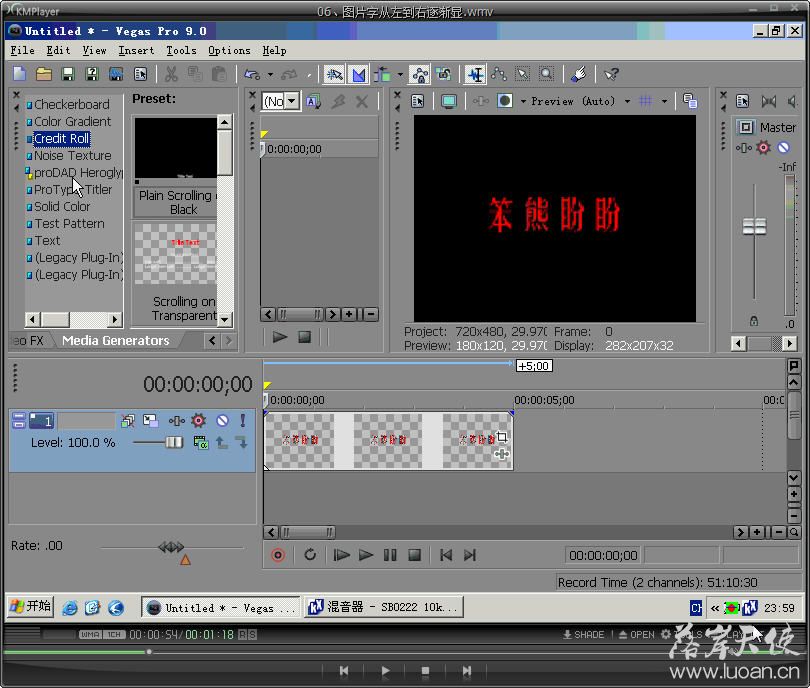Open the File menu
The width and height of the screenshot is (810, 688).
tap(23, 50)
